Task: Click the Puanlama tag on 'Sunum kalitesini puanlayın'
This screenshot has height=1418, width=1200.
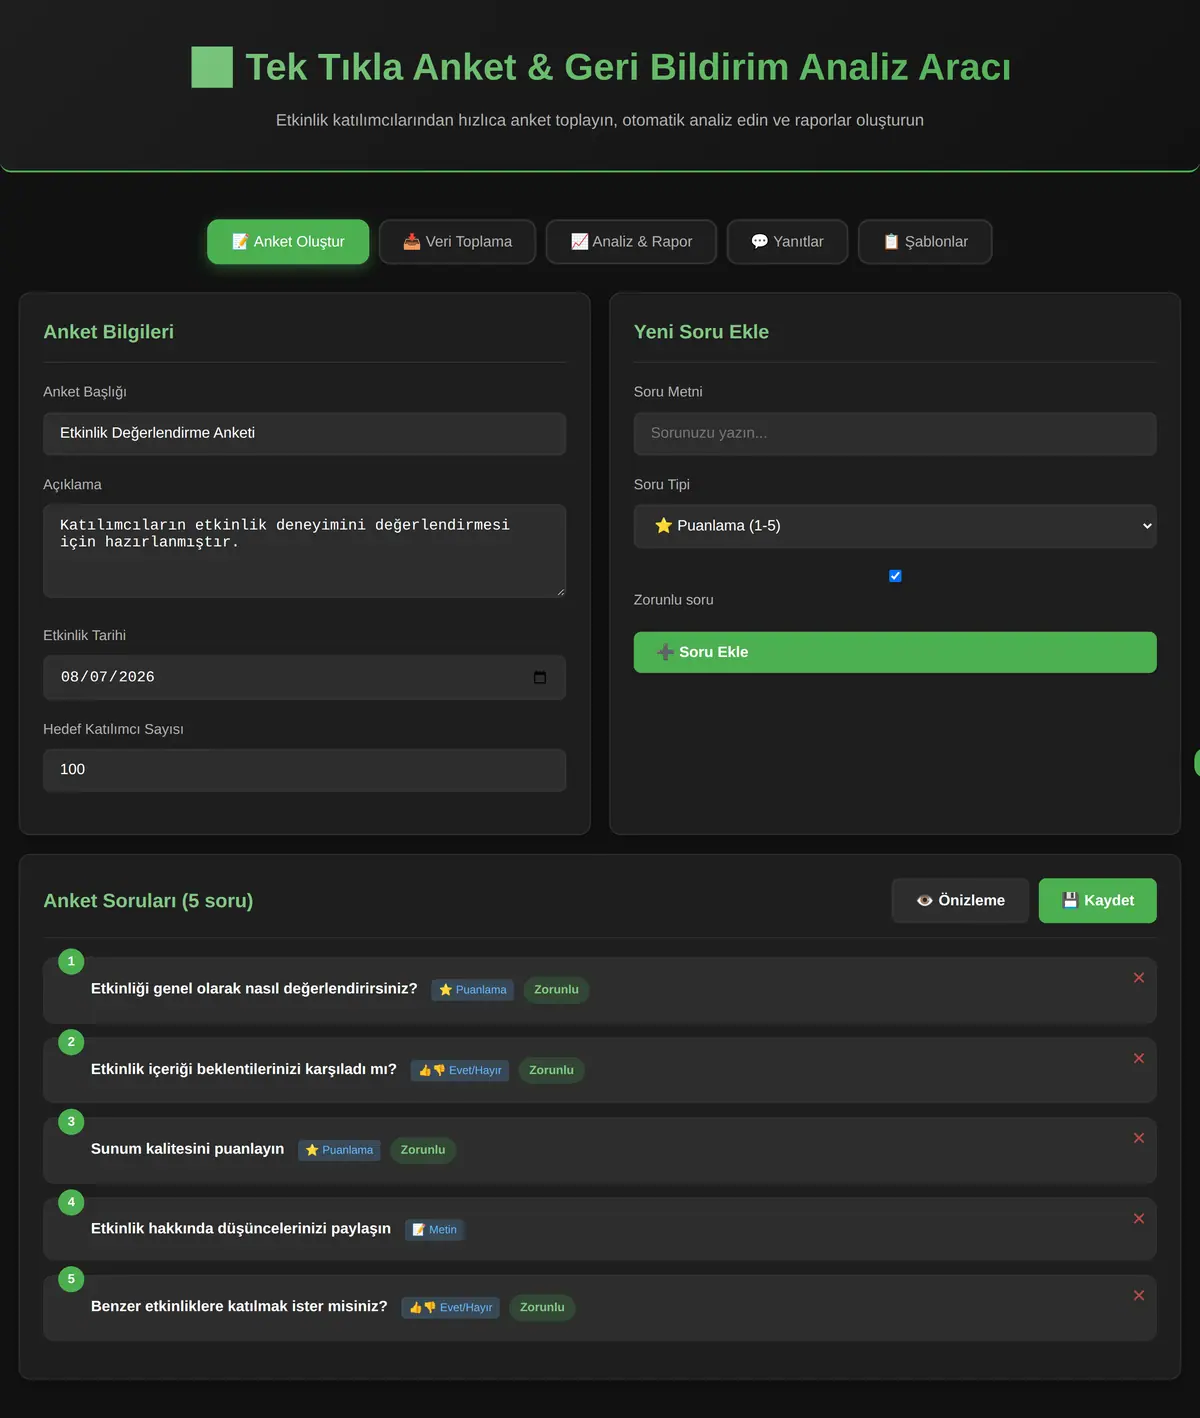Action: point(339,1150)
